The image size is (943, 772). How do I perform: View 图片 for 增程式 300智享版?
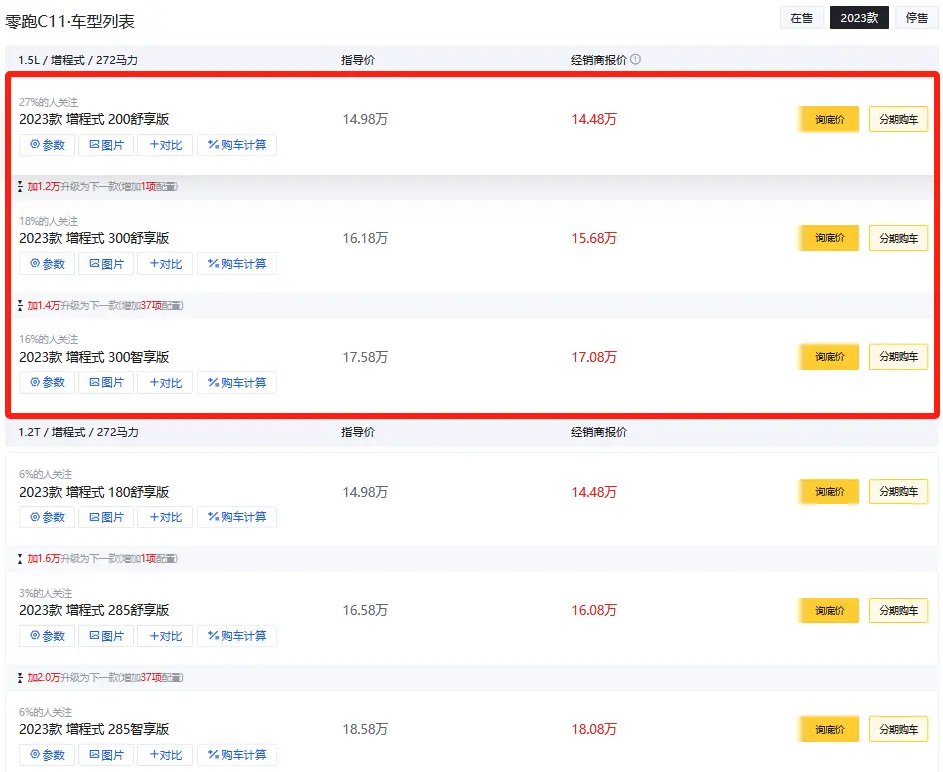pyautogui.click(x=106, y=382)
